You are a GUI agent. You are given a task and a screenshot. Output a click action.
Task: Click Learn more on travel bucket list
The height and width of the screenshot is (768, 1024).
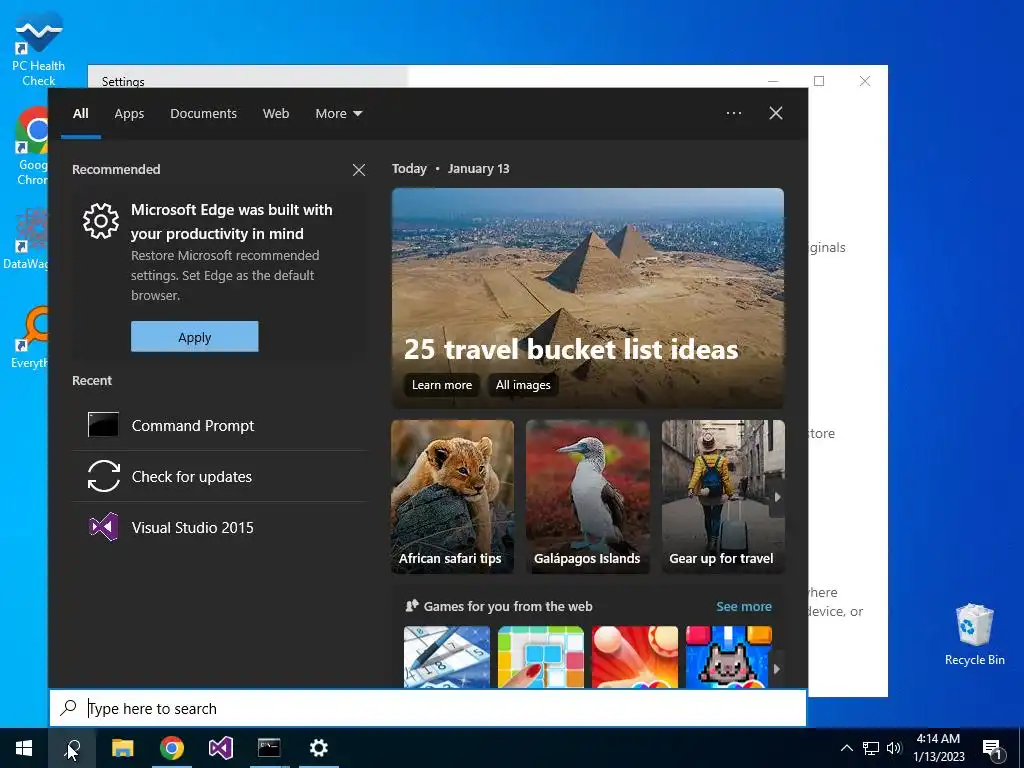click(x=441, y=385)
